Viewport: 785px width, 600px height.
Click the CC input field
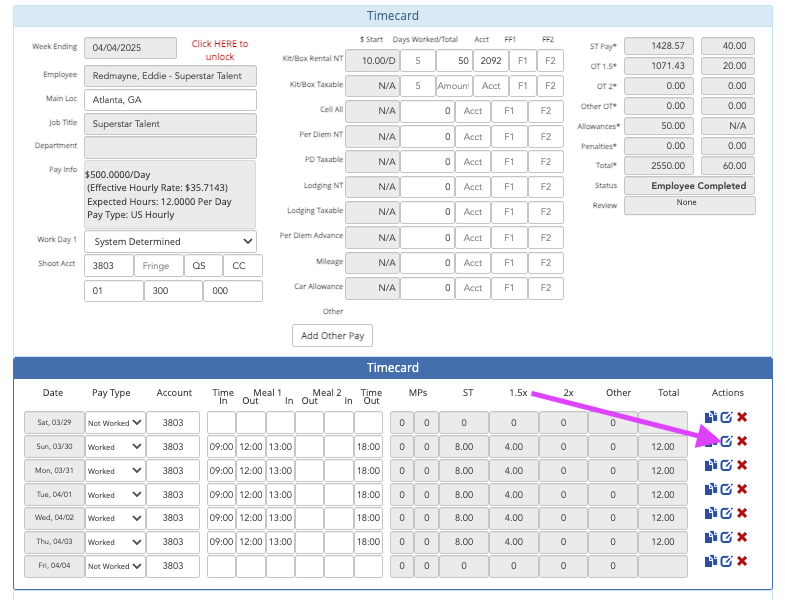click(x=243, y=265)
